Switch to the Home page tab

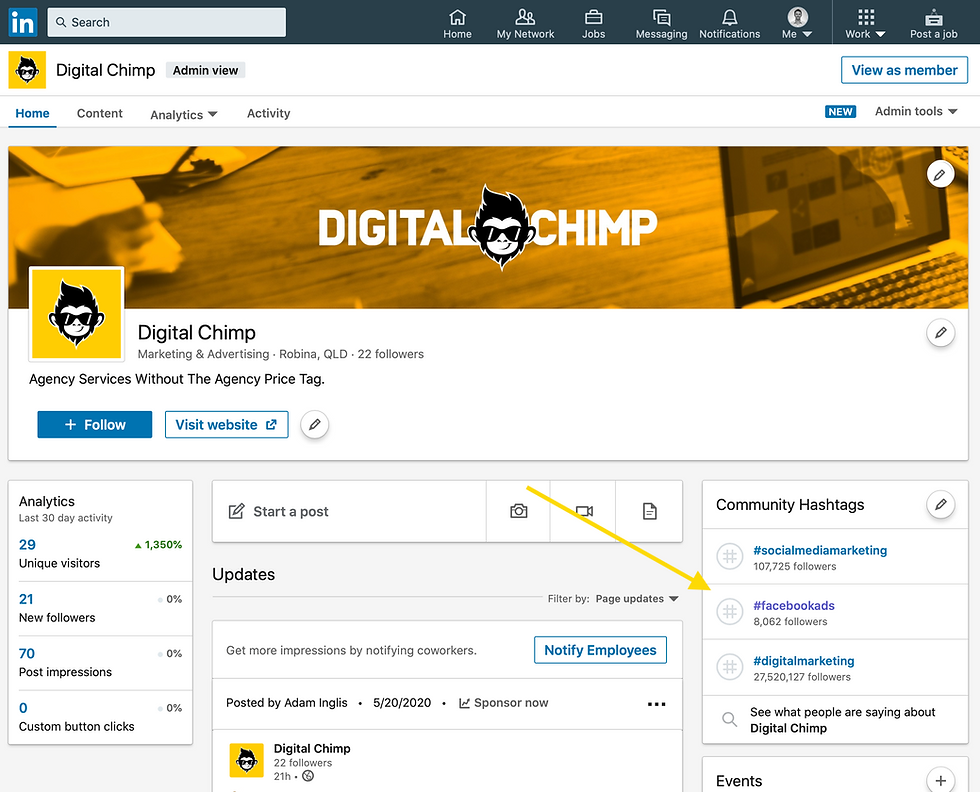click(x=32, y=113)
